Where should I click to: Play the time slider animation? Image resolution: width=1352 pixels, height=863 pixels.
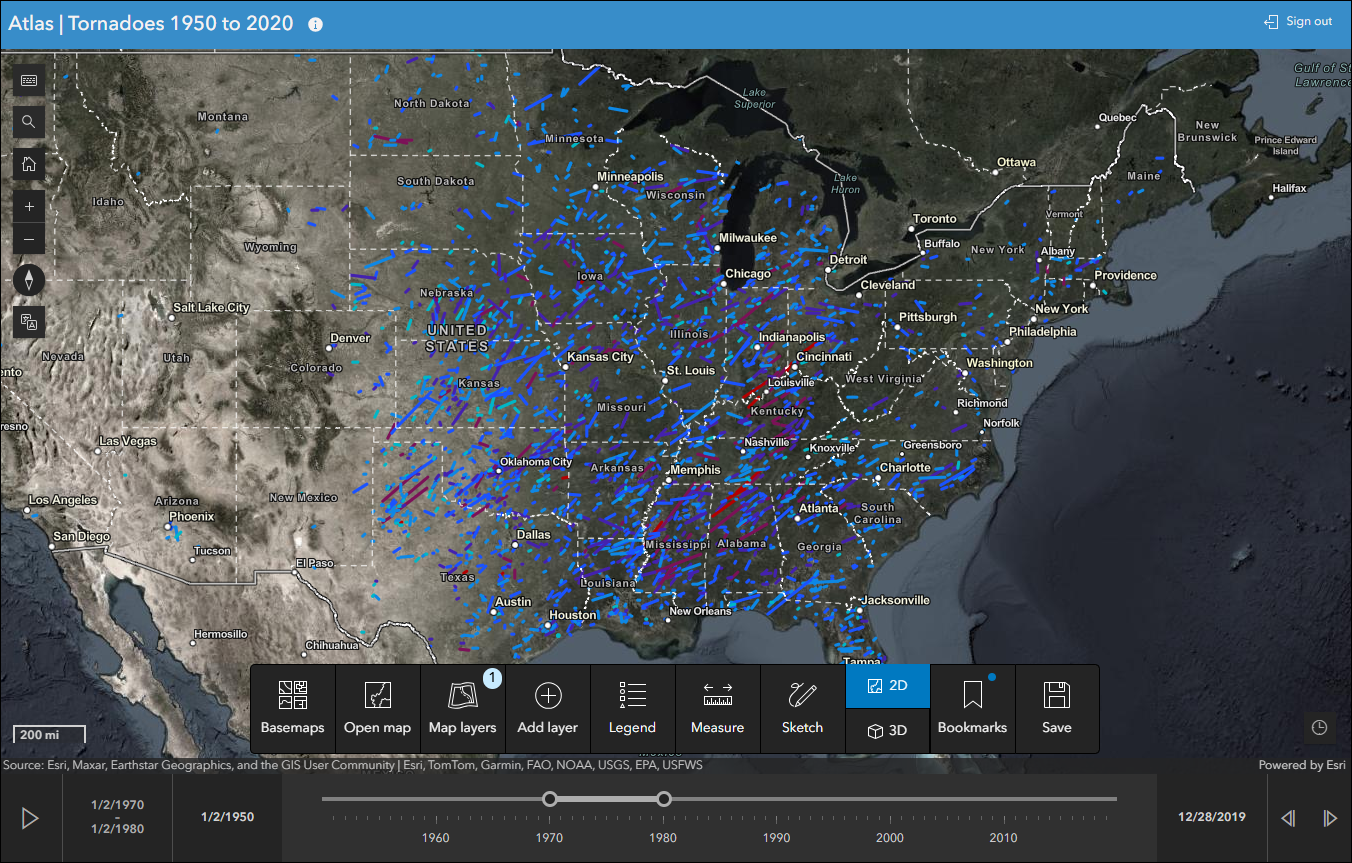tap(30, 819)
